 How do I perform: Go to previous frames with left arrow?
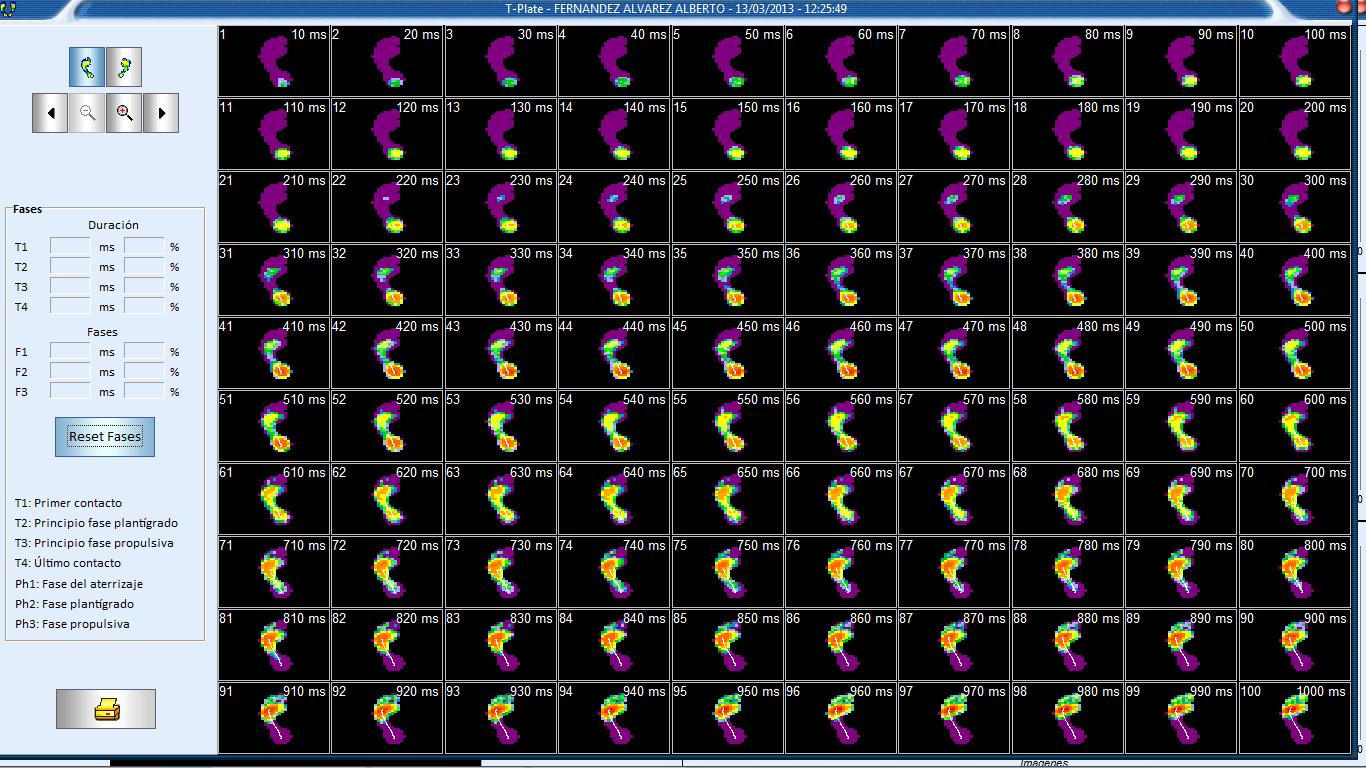pos(50,113)
